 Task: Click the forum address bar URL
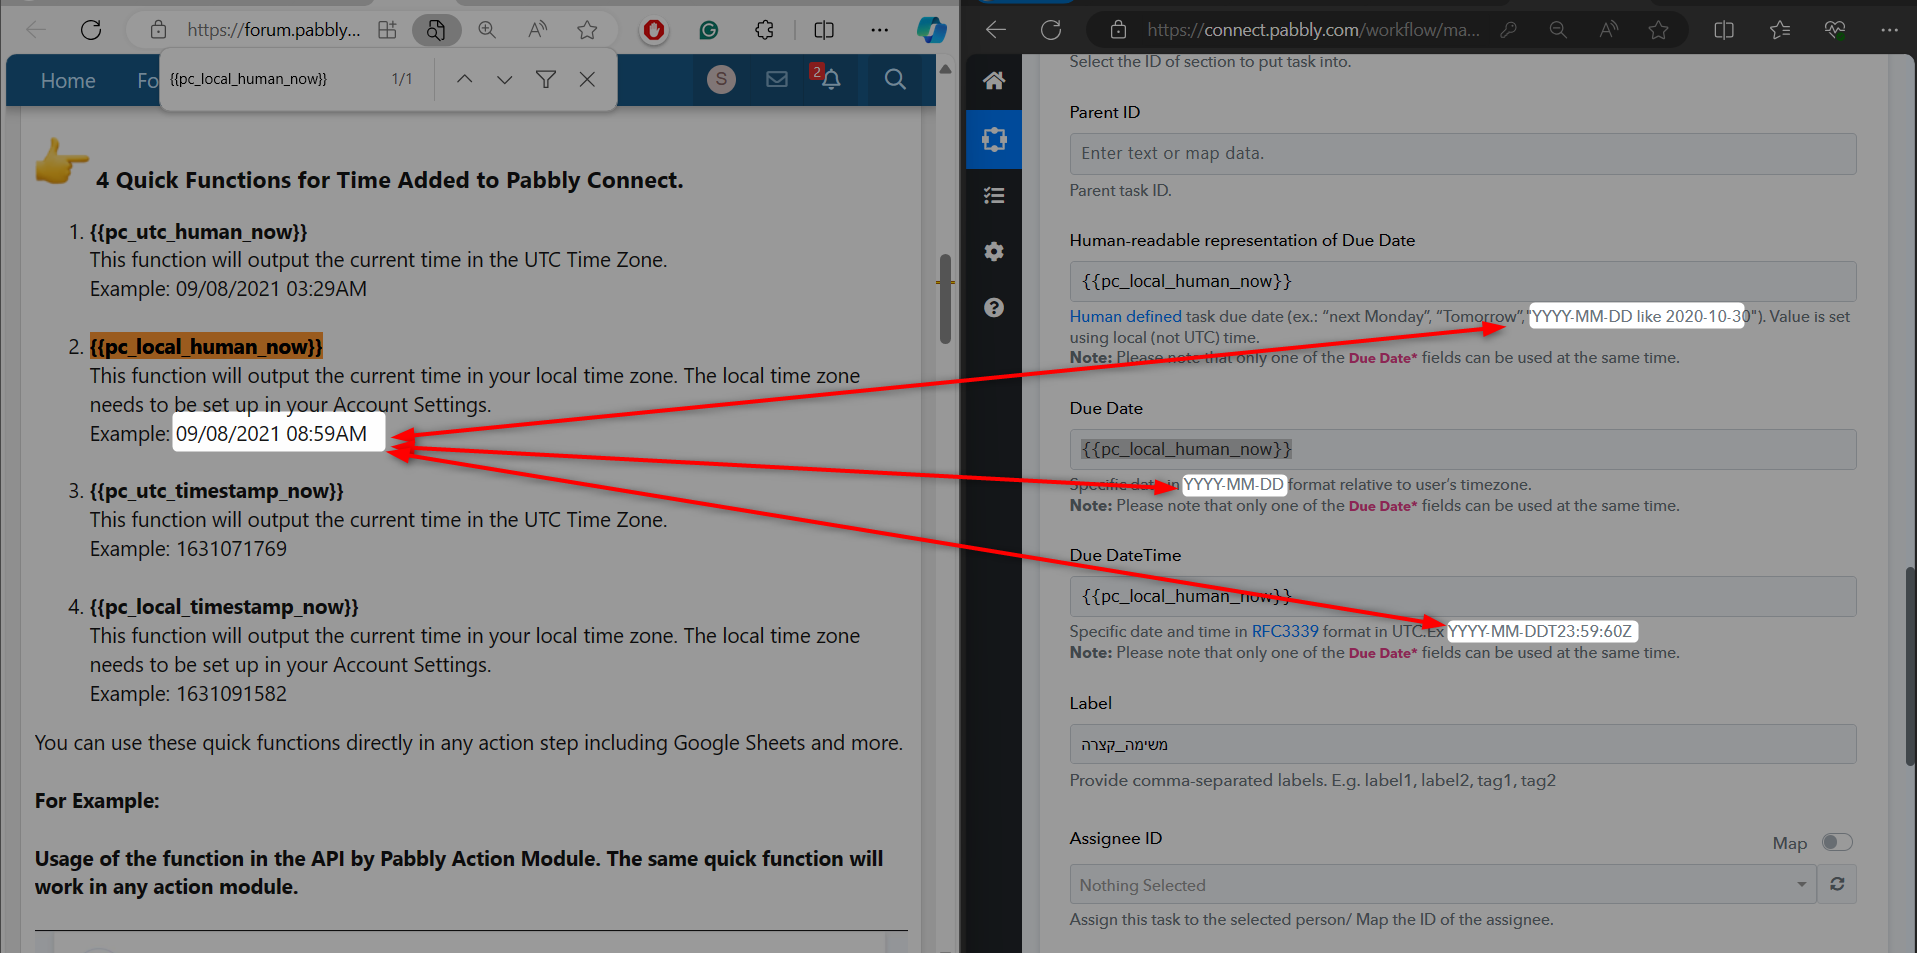pos(274,30)
